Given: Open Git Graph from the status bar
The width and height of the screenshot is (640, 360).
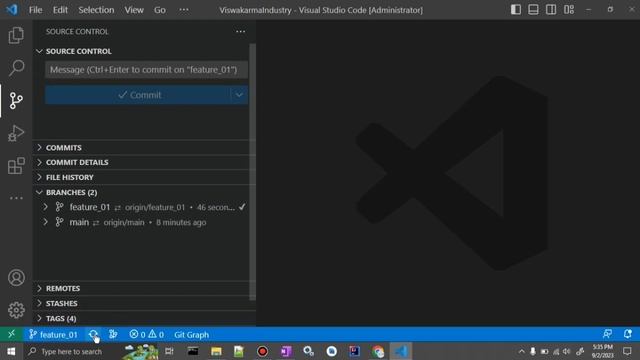Looking at the screenshot, I should (x=191, y=335).
